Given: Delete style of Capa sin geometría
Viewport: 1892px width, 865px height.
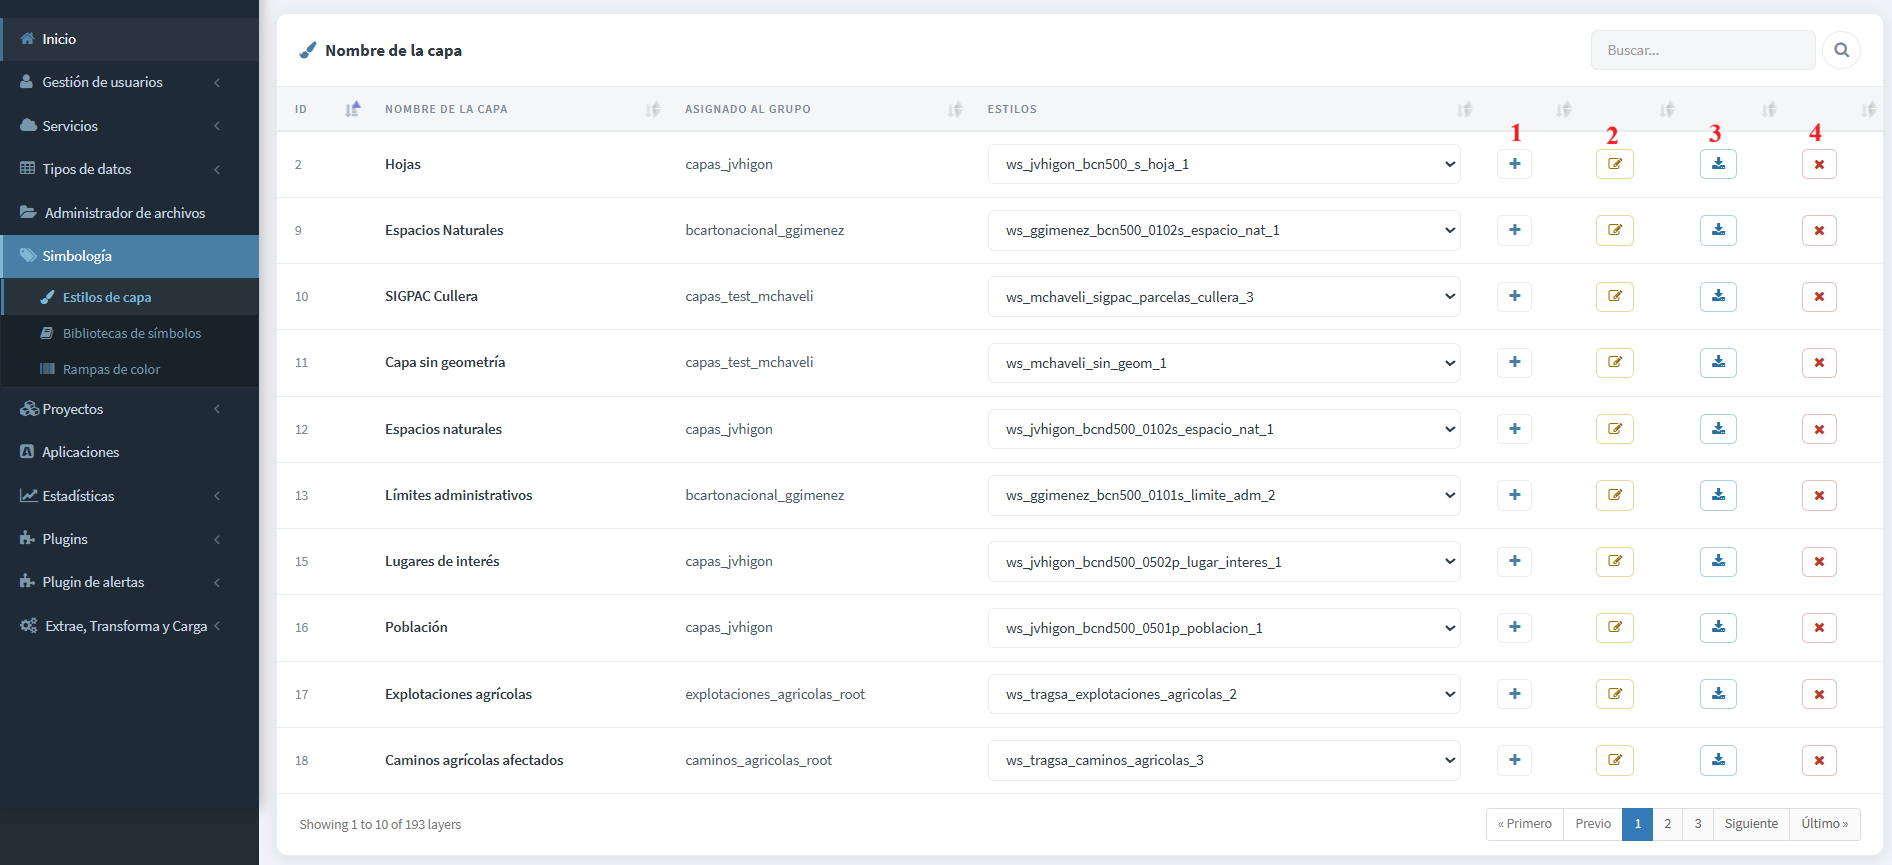Looking at the screenshot, I should pyautogui.click(x=1819, y=362).
